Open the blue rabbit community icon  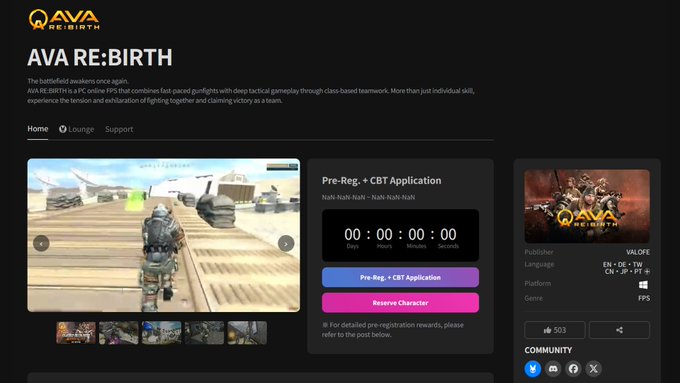533,369
